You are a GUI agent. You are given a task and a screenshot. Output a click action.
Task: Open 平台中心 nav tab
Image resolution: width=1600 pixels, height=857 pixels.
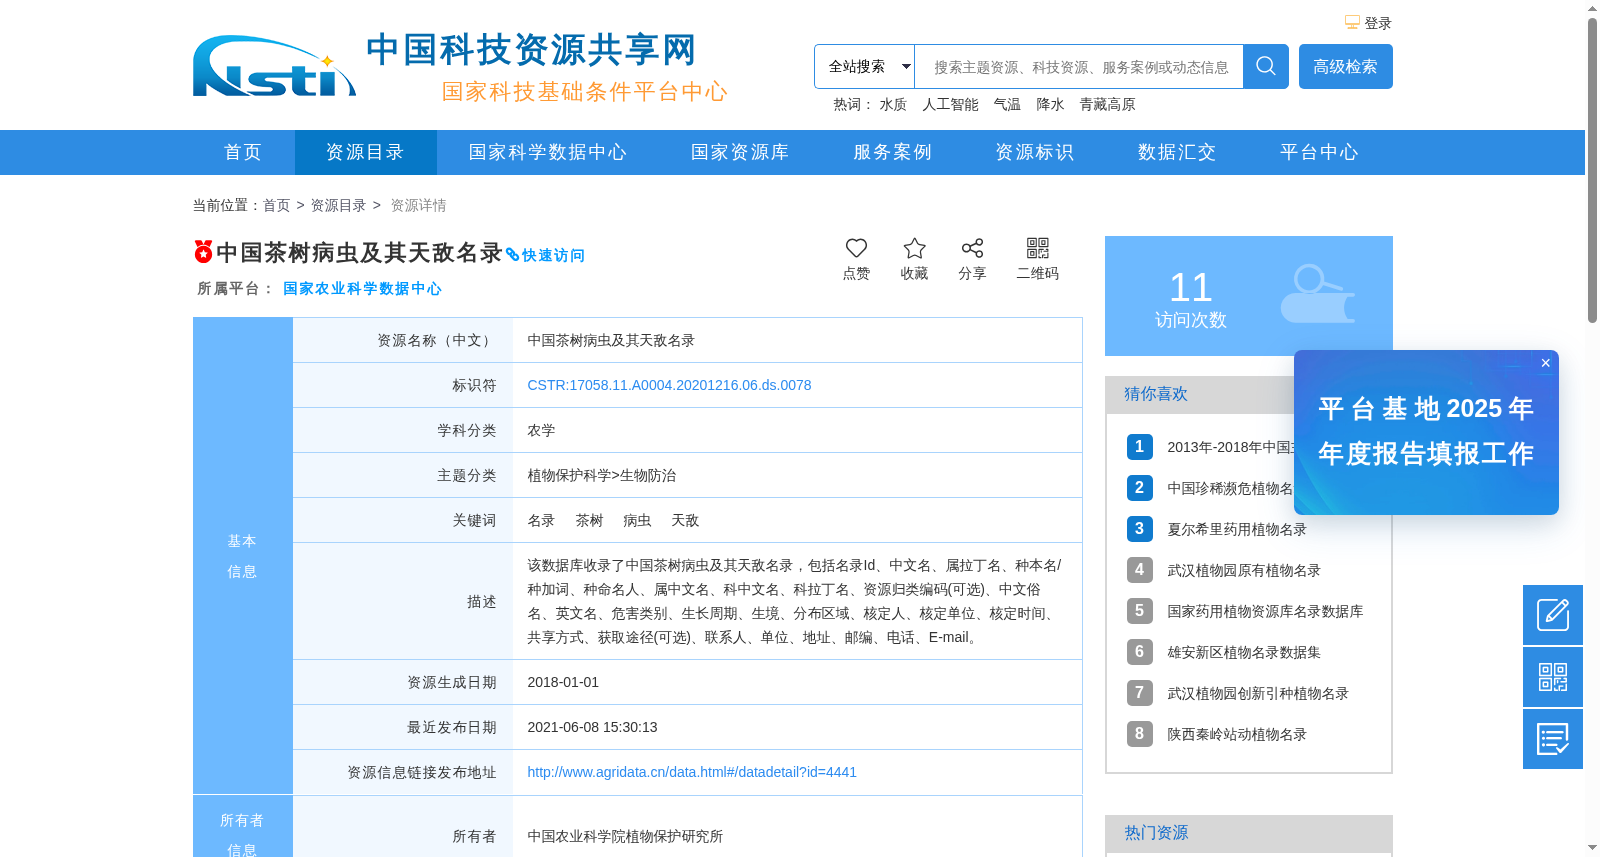point(1319,152)
